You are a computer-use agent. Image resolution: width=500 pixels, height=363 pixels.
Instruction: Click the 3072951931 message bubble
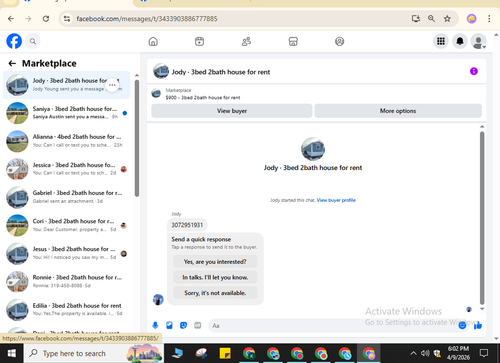click(187, 225)
